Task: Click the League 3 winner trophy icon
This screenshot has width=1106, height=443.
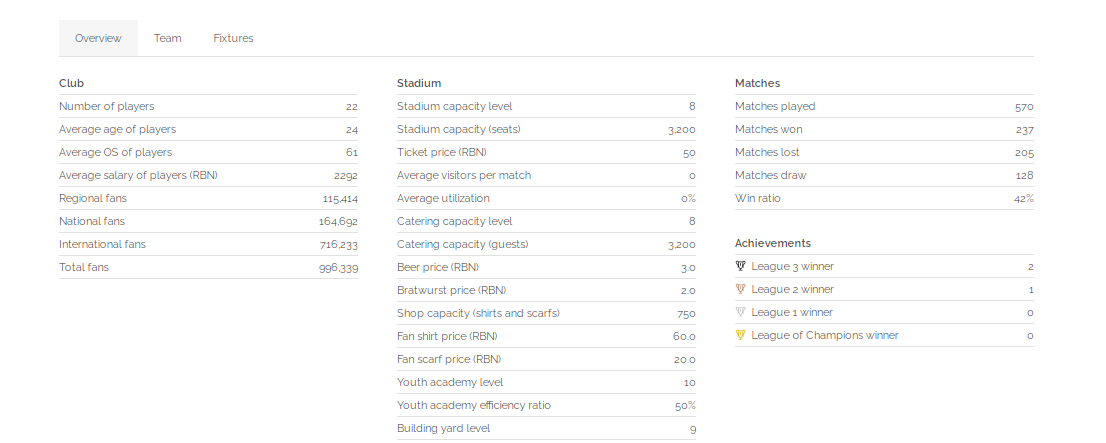Action: click(740, 266)
